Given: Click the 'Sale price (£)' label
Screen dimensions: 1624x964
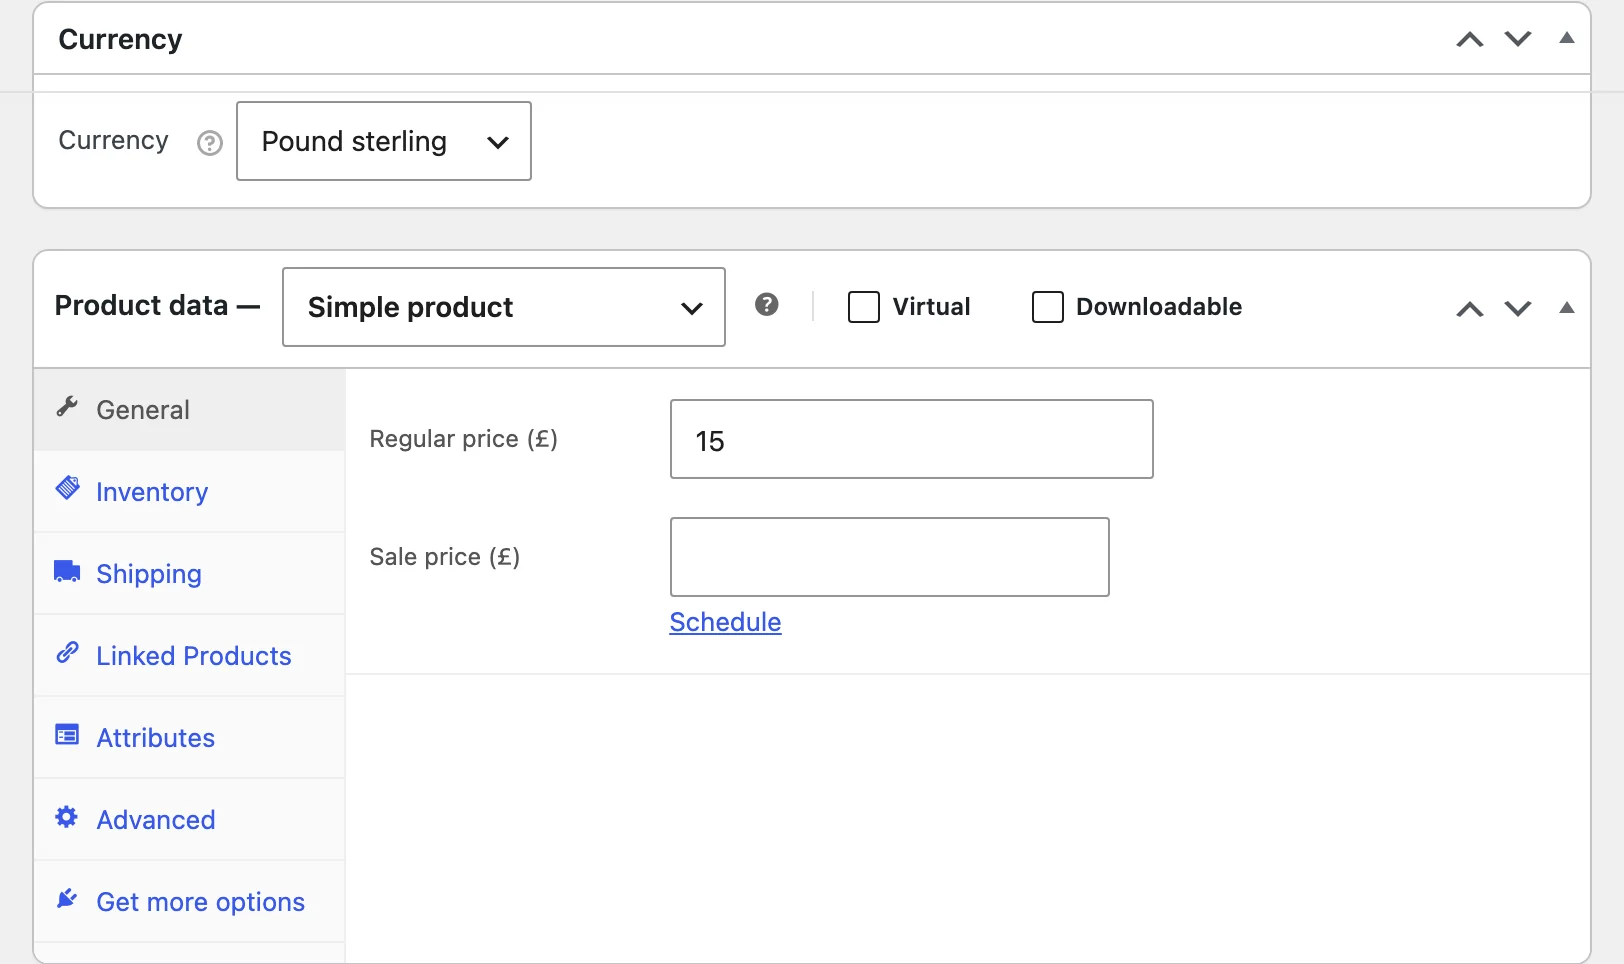Looking at the screenshot, I should coord(445,557).
